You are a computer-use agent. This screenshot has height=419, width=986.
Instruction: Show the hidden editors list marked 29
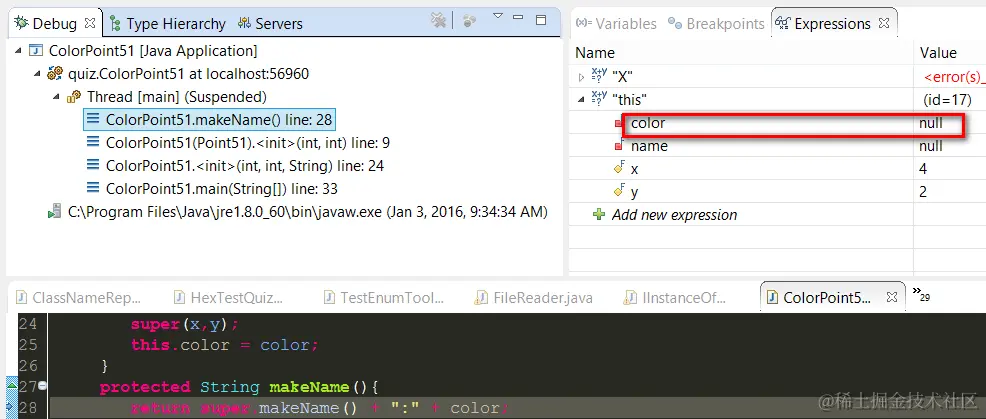[x=921, y=294]
